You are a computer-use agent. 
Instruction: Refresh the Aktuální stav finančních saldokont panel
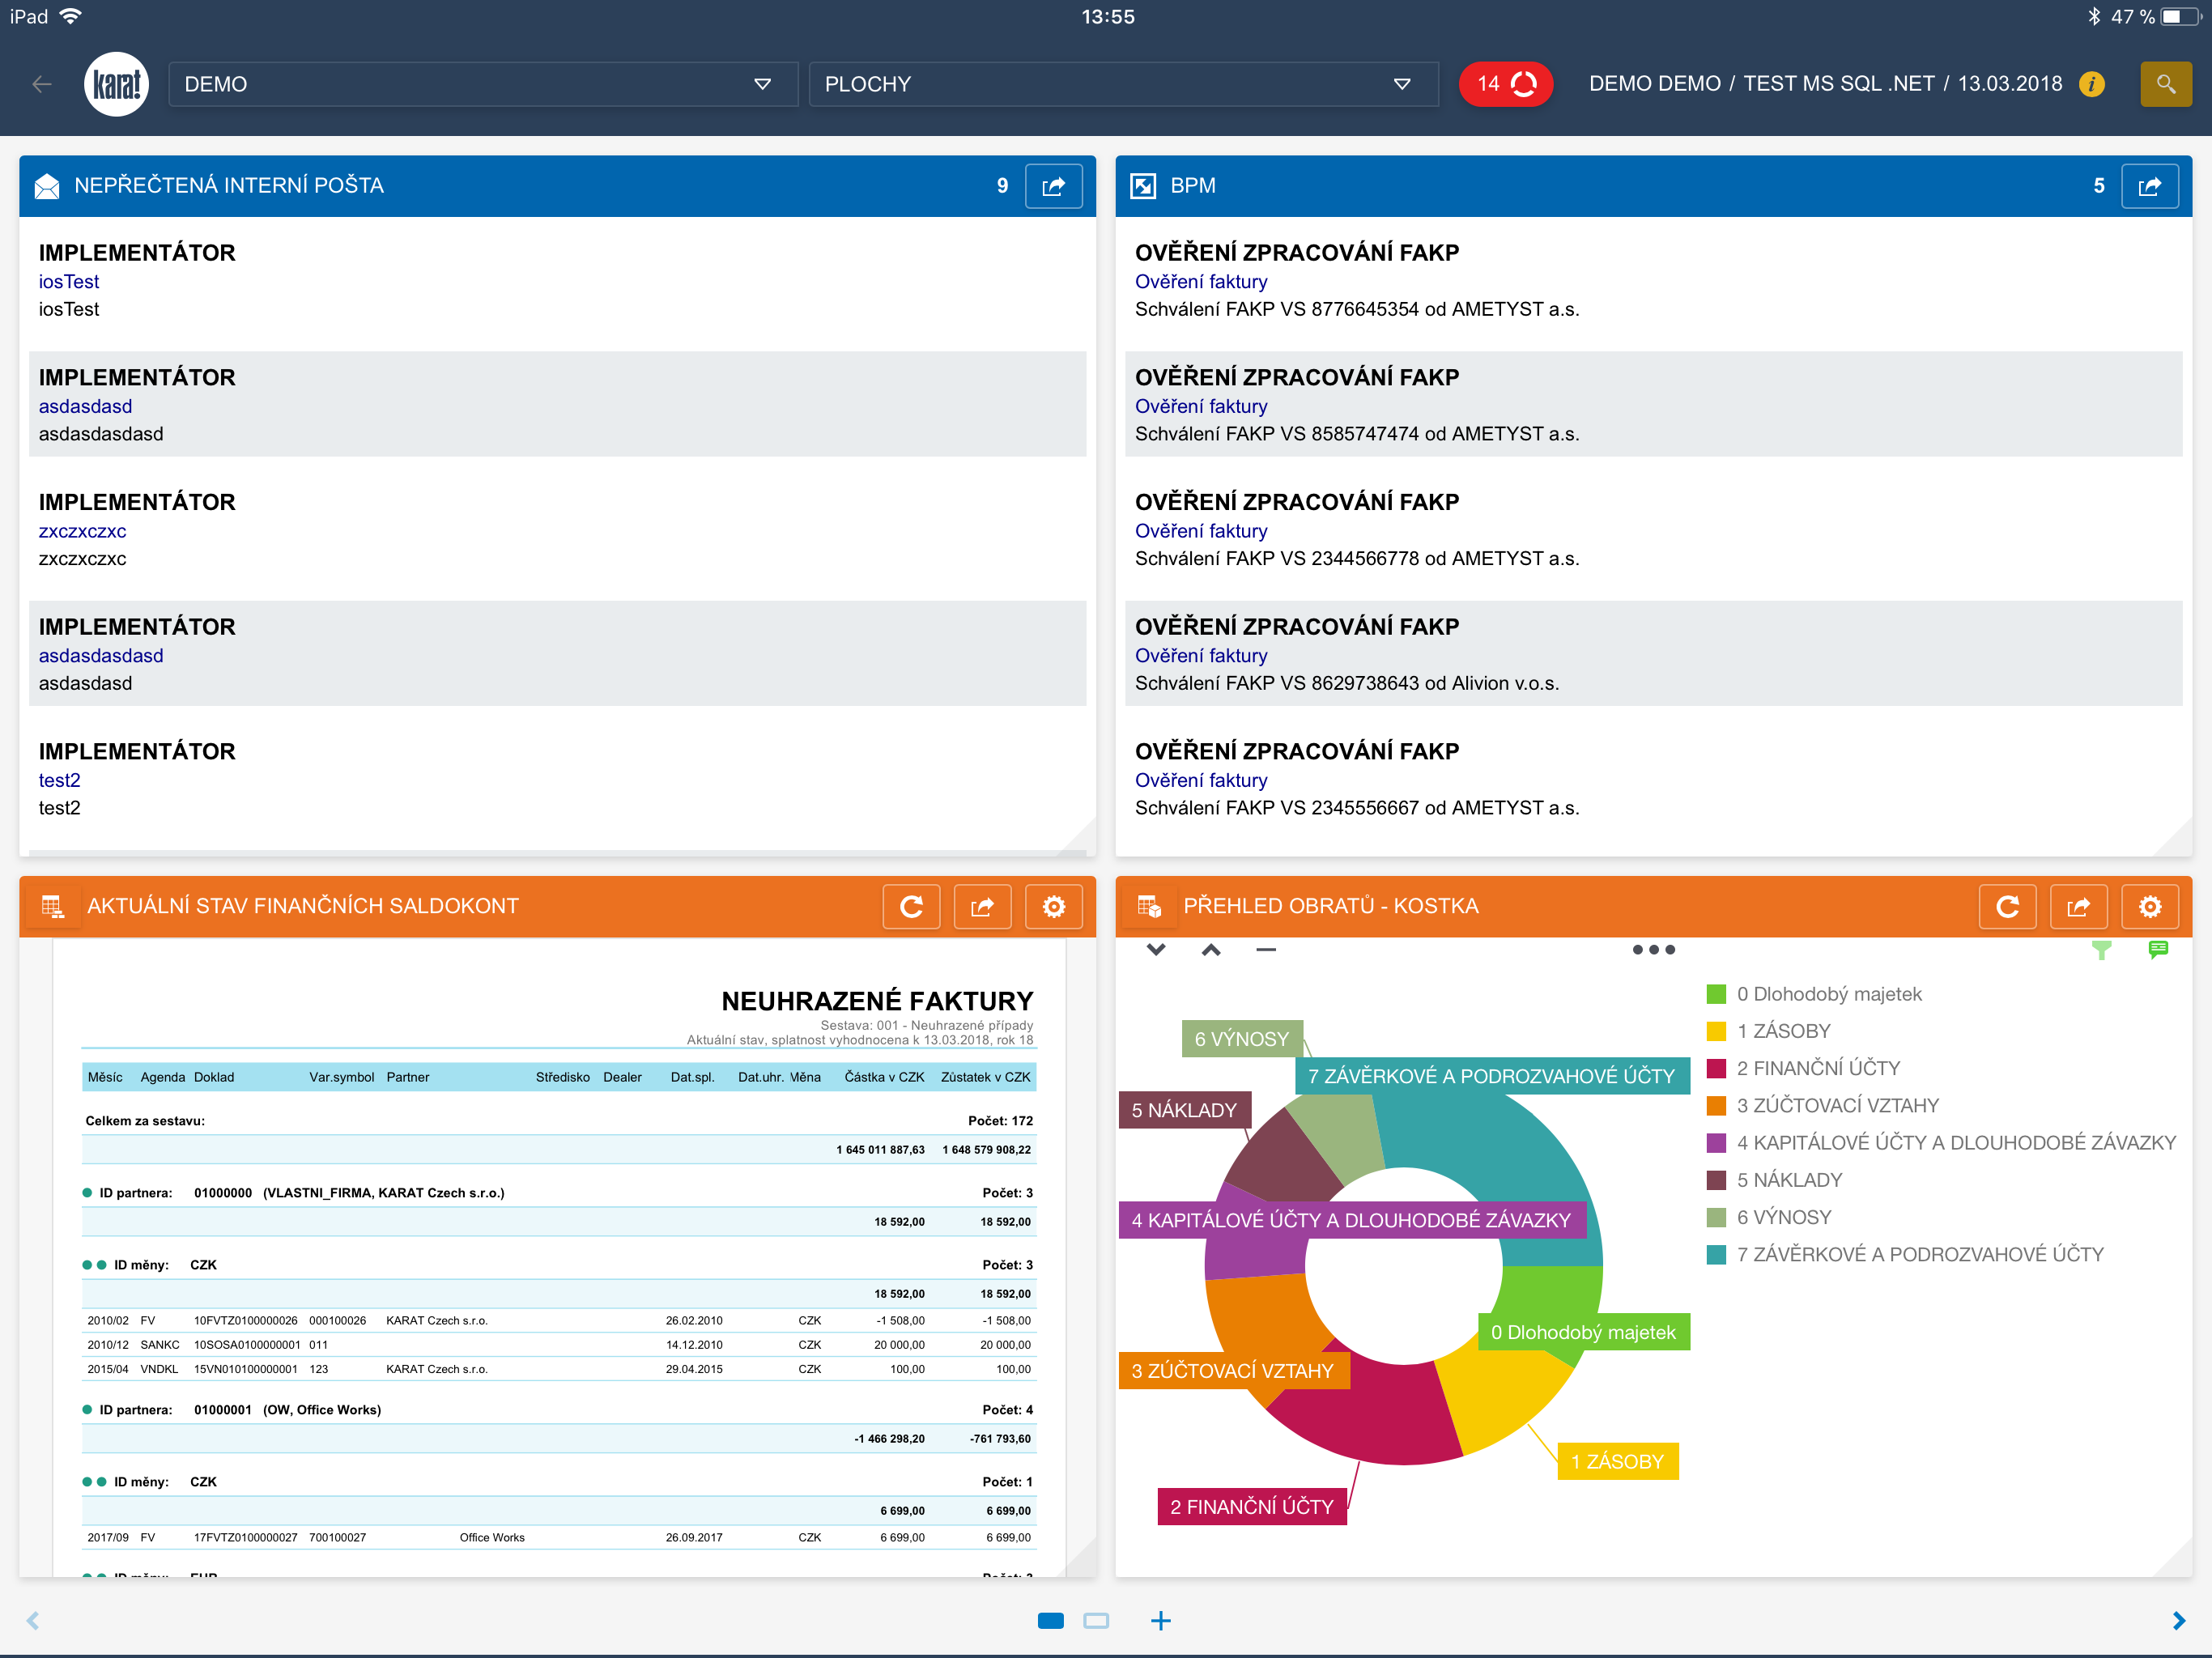(x=911, y=907)
